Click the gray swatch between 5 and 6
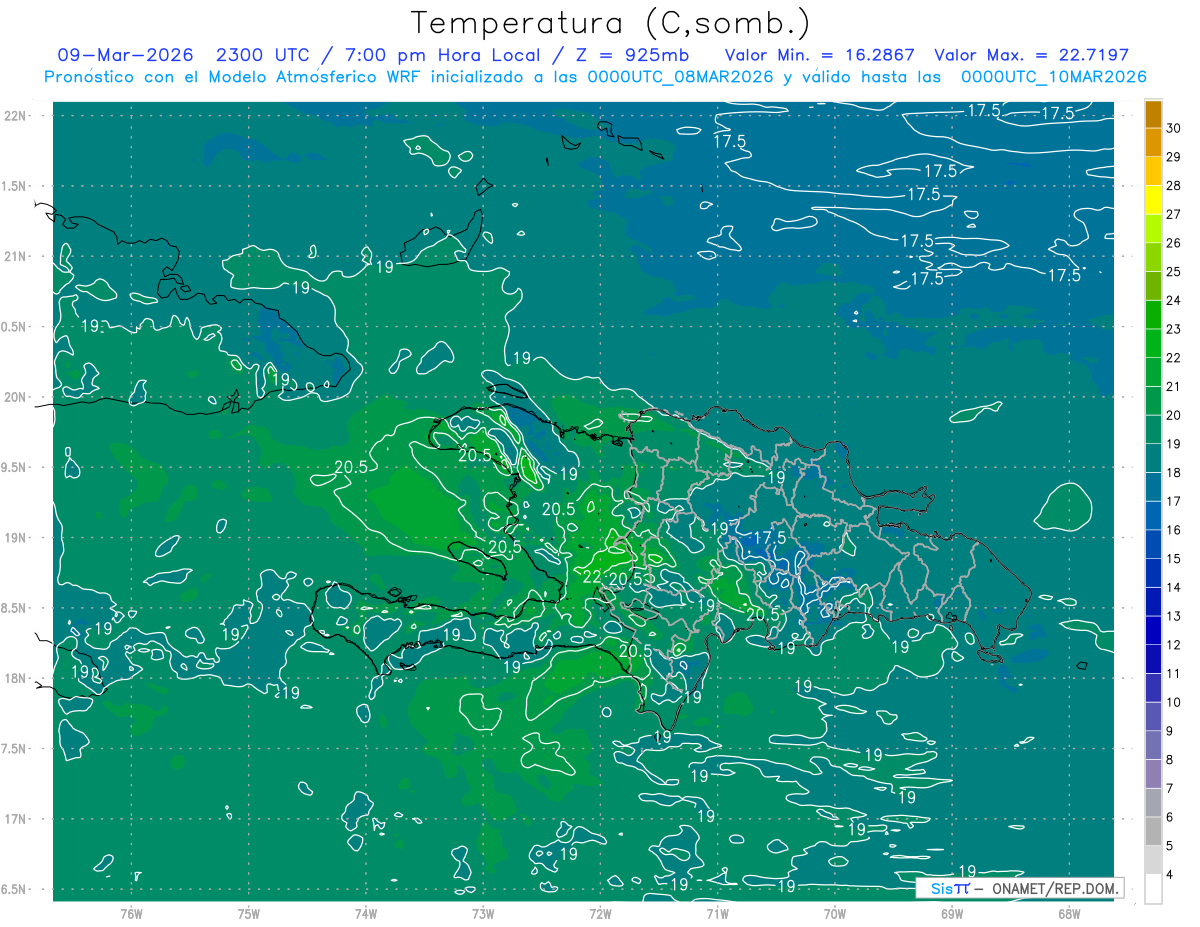 pos(1153,831)
